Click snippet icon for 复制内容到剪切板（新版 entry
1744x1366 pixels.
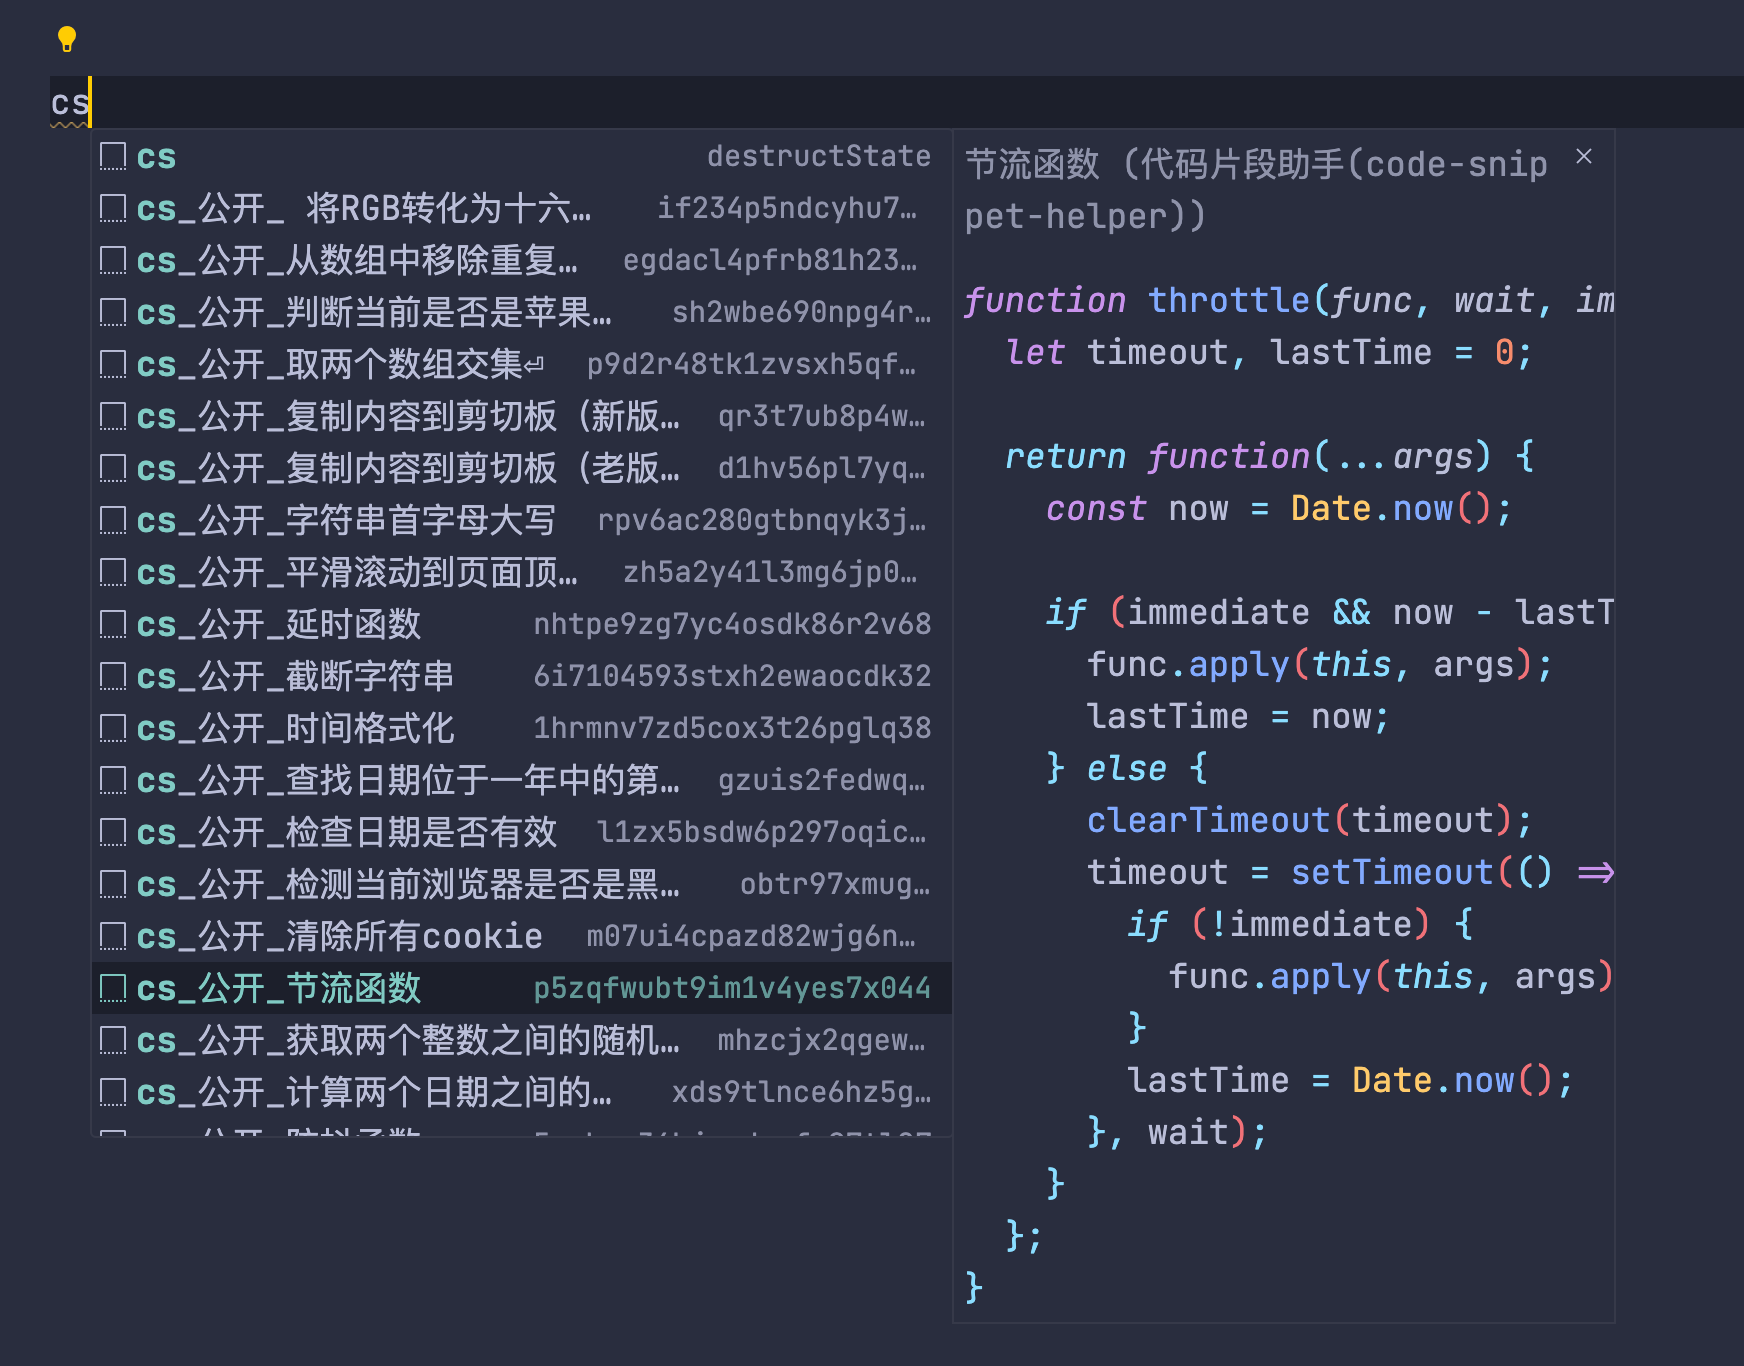[113, 416]
